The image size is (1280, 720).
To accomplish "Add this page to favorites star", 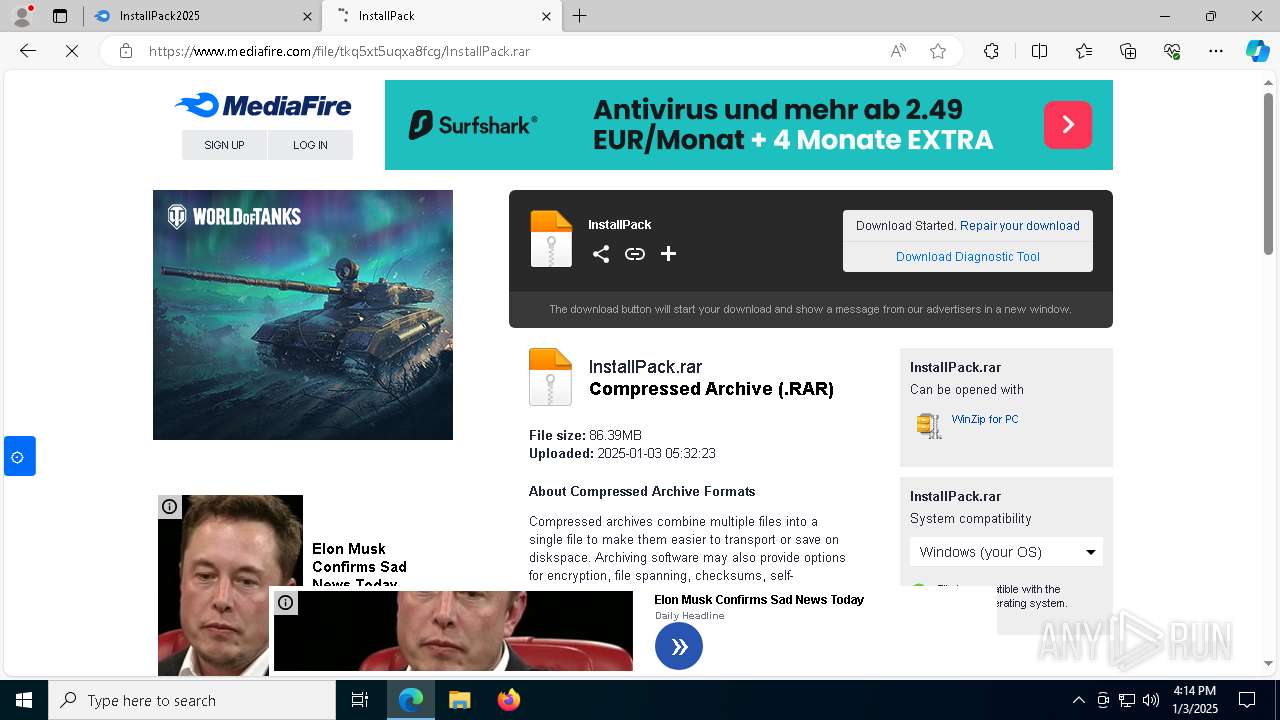I will click(938, 51).
